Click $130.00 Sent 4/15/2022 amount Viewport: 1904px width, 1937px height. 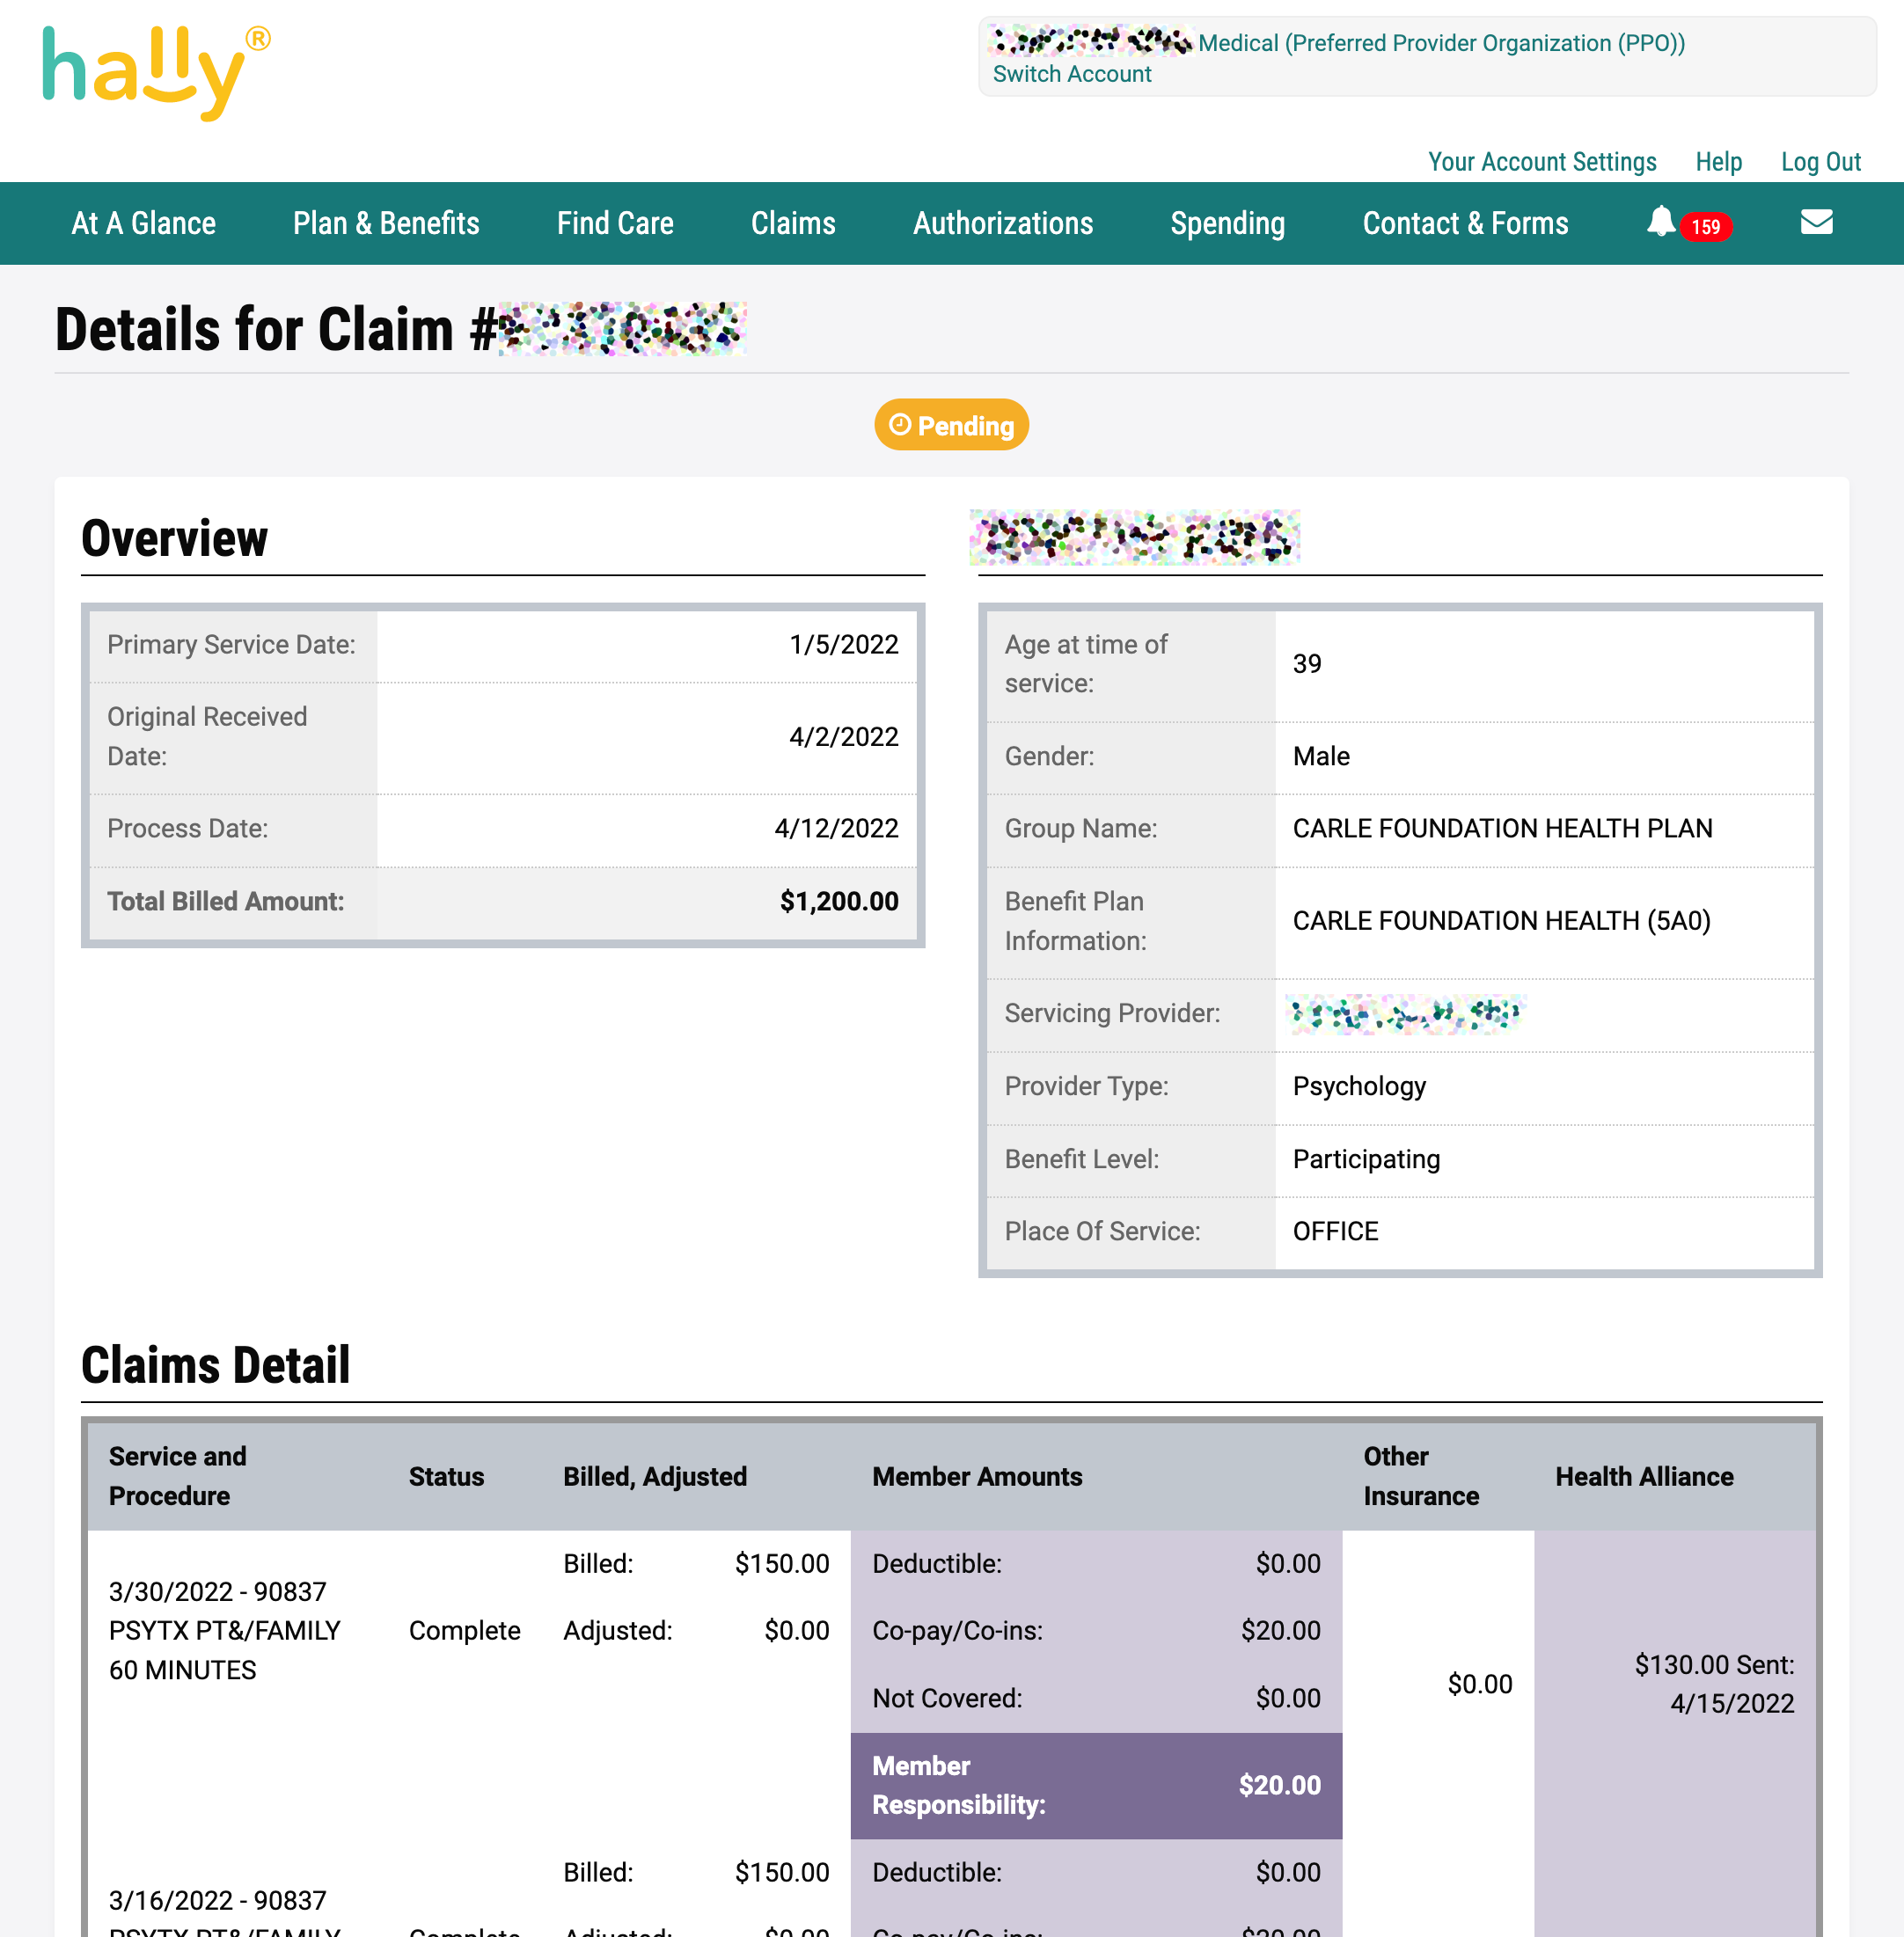(1714, 1685)
